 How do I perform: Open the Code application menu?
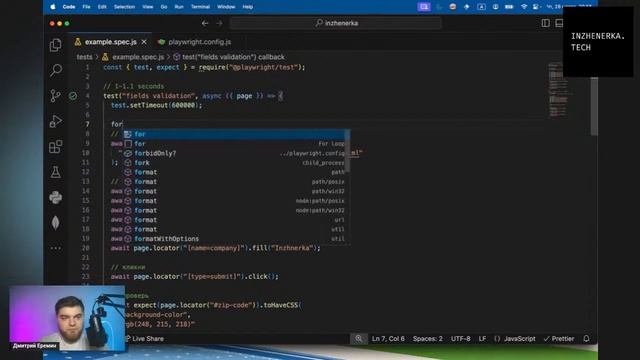(x=69, y=7)
